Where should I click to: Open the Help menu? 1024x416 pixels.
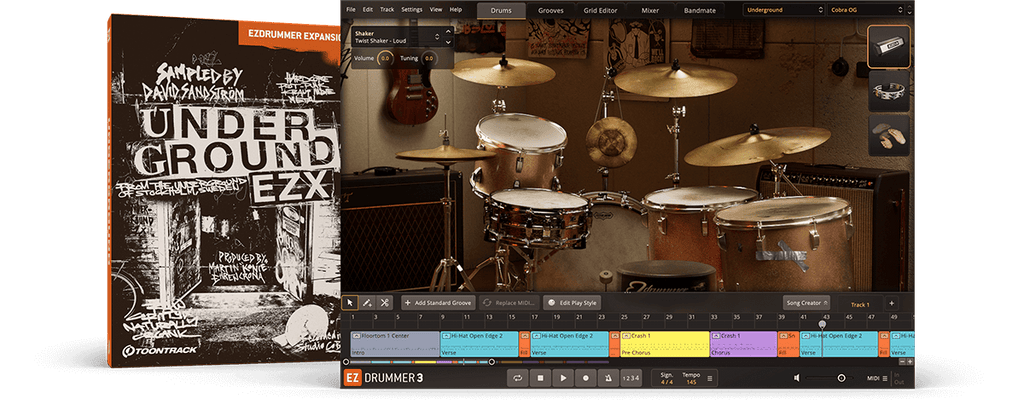coord(456,10)
